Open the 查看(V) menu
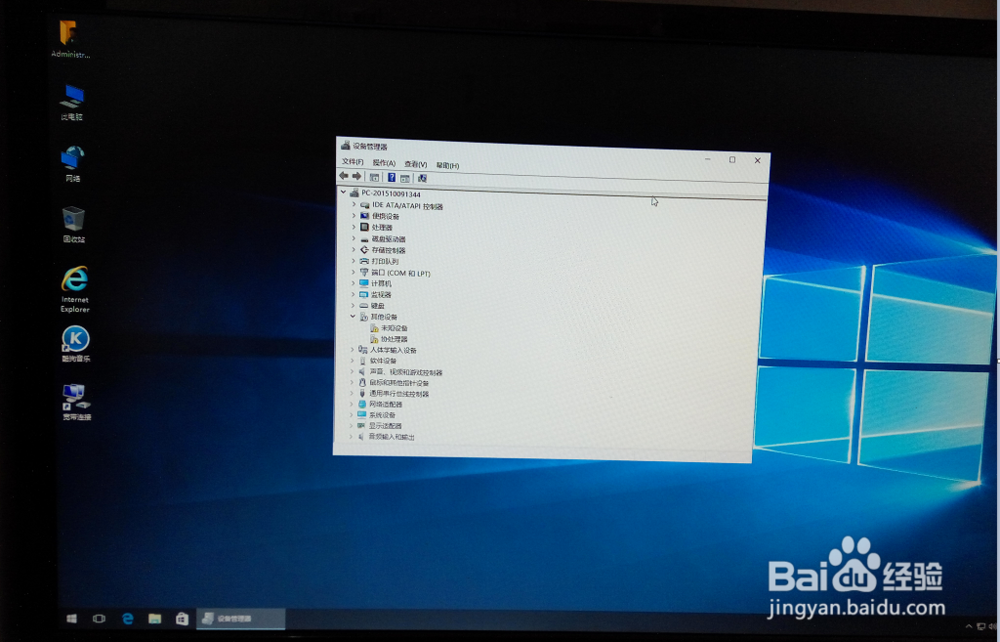The image size is (1000, 642). 417,163
